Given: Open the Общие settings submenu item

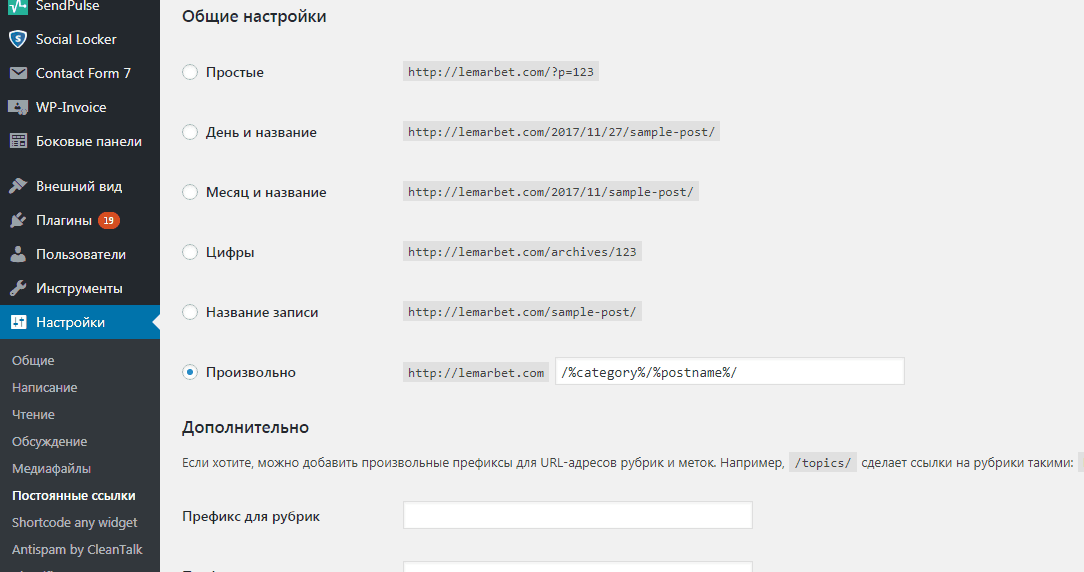Looking at the screenshot, I should pyautogui.click(x=33, y=360).
